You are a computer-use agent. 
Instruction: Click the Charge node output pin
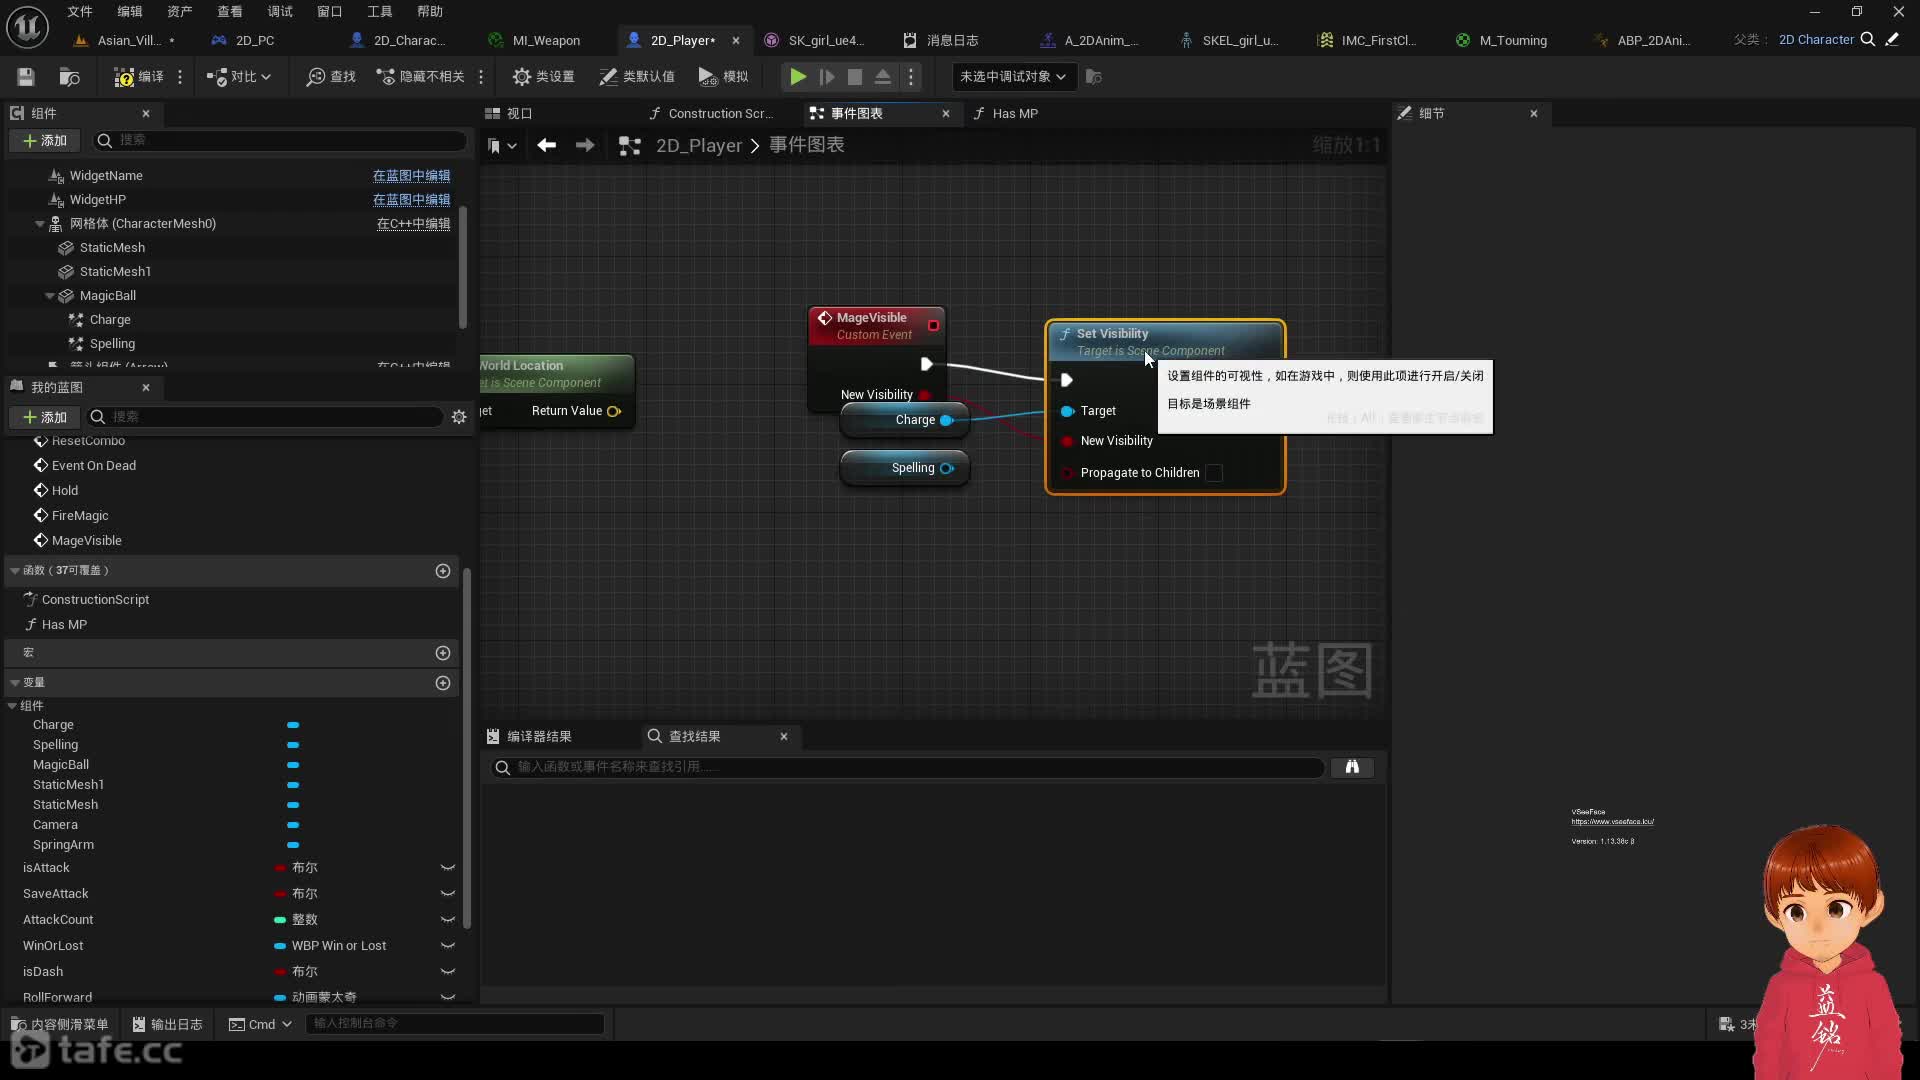pos(946,420)
